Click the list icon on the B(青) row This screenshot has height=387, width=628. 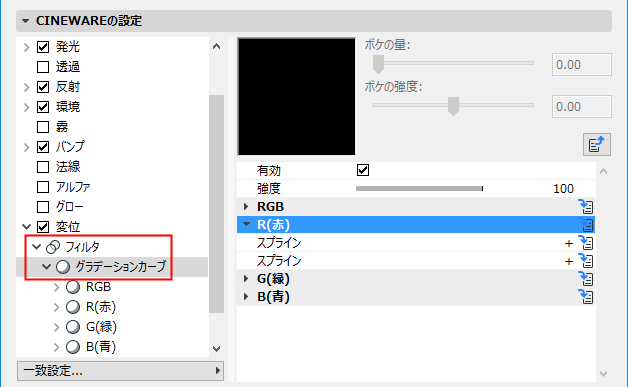586,297
